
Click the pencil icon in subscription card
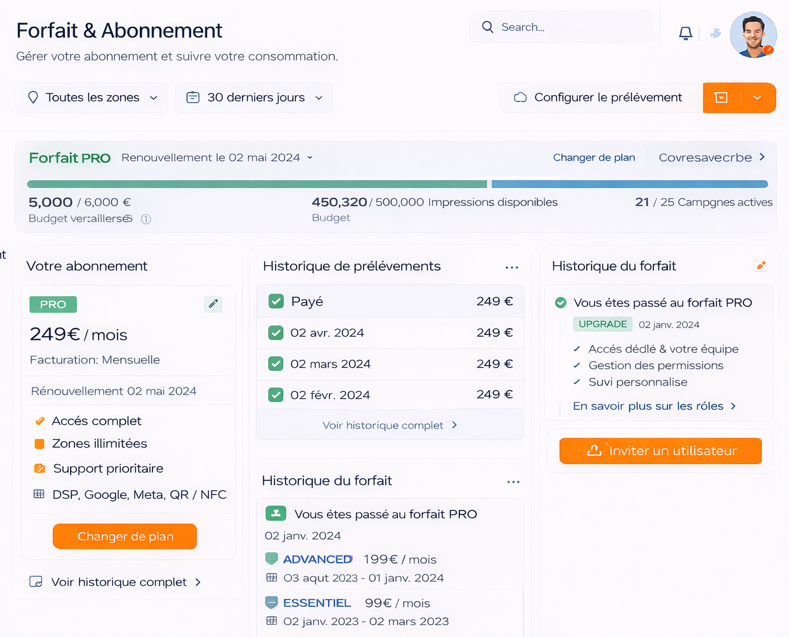pos(213,304)
